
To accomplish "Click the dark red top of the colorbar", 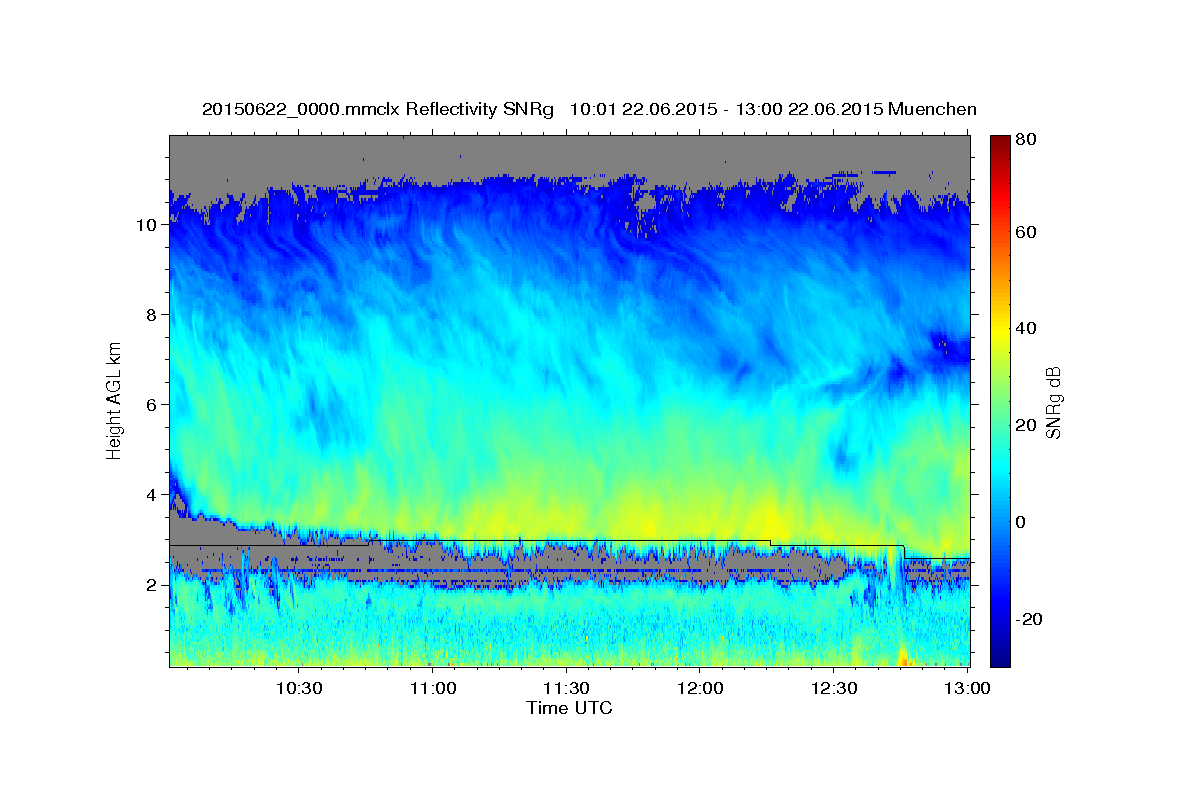I will pyautogui.click(x=999, y=141).
